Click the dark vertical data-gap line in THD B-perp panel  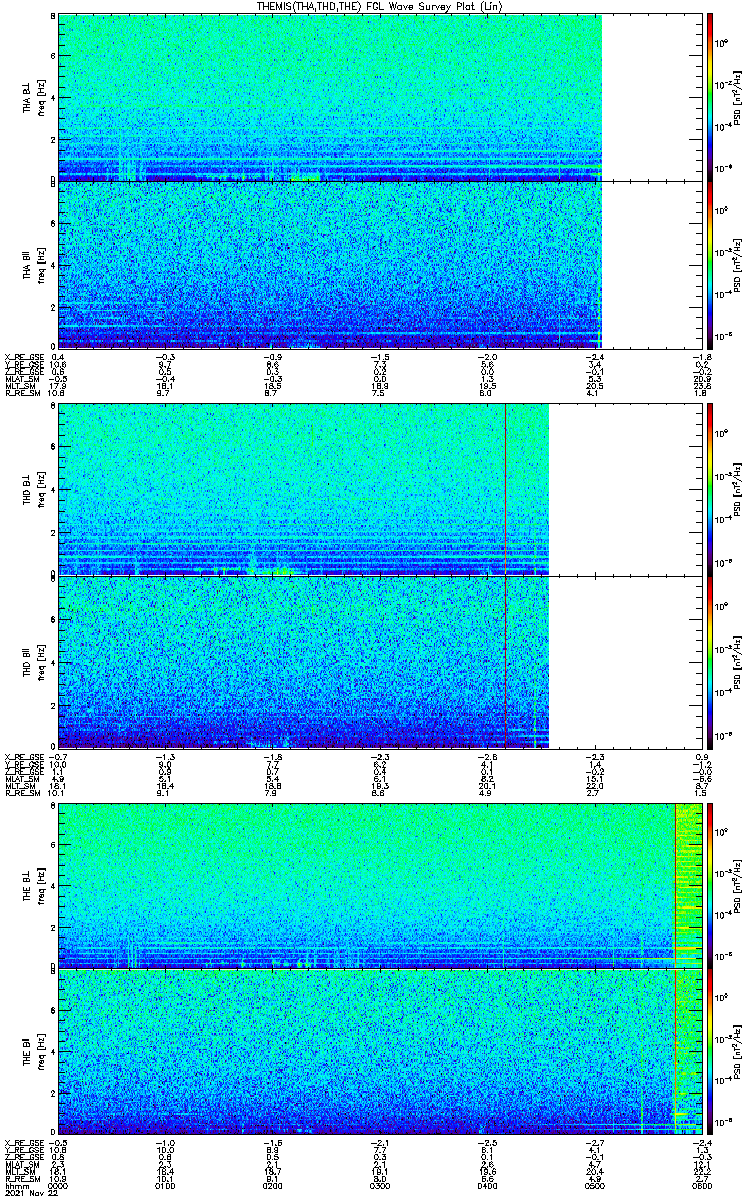(506, 488)
